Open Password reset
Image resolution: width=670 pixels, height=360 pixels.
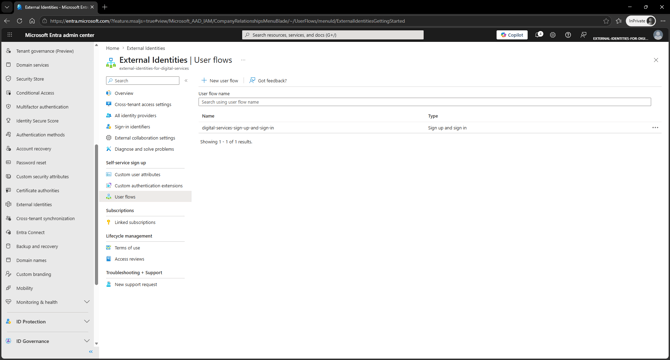coord(31,163)
